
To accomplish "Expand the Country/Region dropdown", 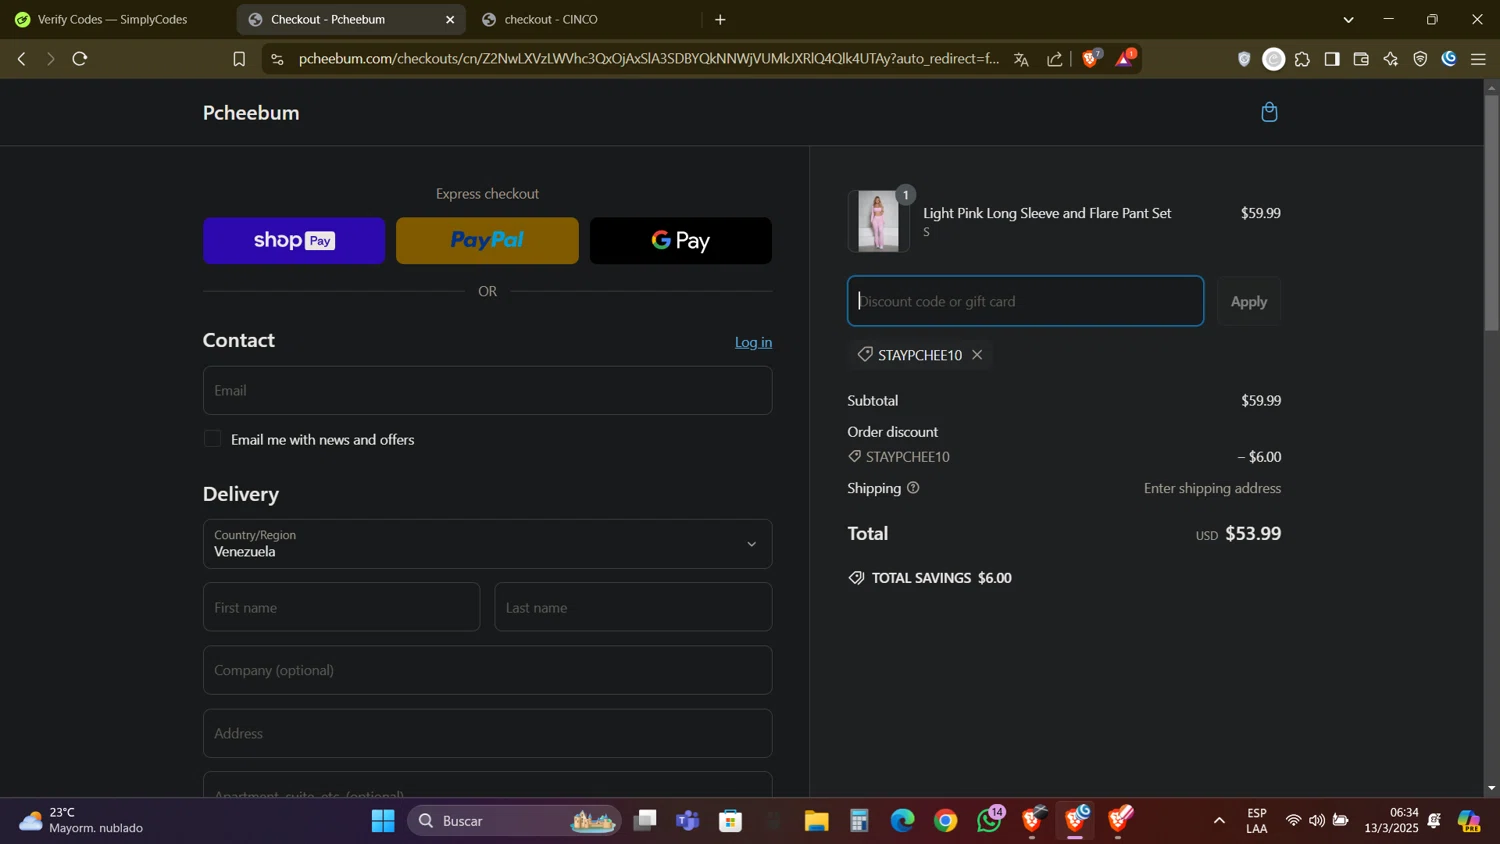I will pos(487,544).
